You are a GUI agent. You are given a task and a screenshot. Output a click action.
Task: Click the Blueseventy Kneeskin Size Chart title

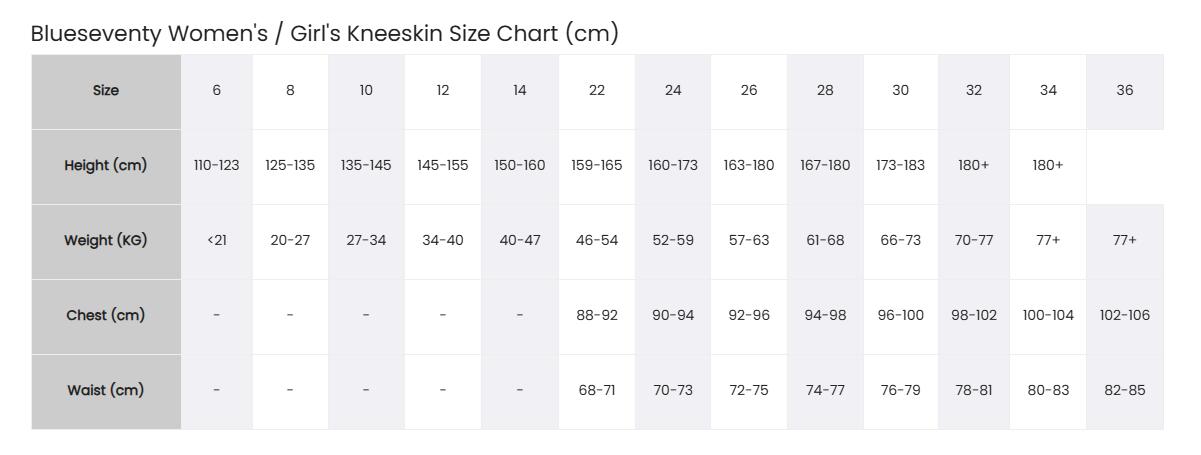point(325,33)
